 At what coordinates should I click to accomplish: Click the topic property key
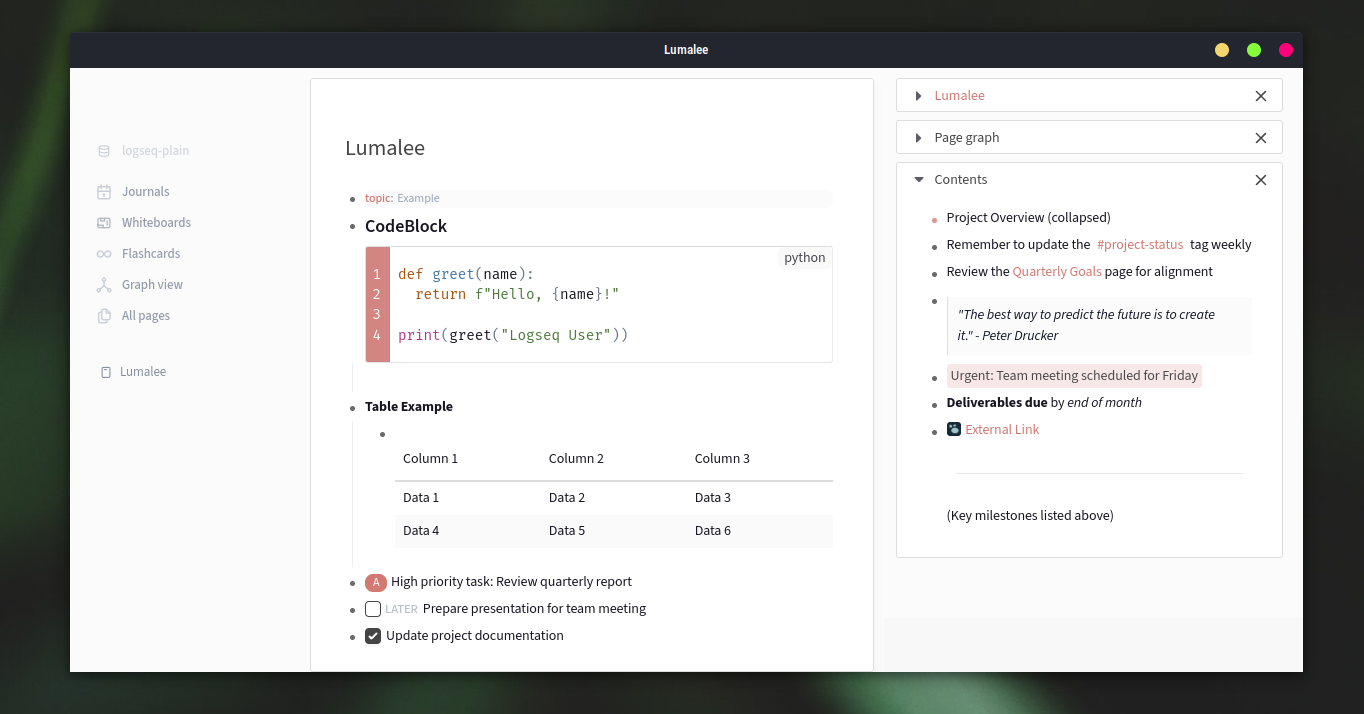pyautogui.click(x=378, y=199)
